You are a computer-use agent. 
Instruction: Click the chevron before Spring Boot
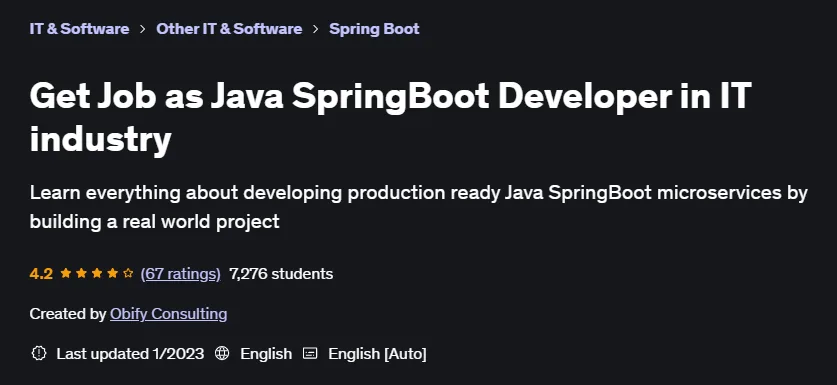(316, 29)
